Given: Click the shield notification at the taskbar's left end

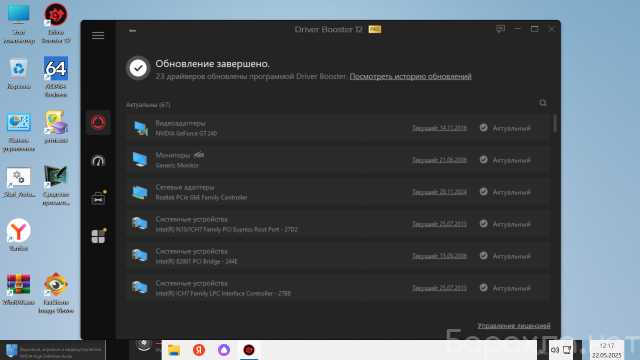Looking at the screenshot, I should coord(53,351).
